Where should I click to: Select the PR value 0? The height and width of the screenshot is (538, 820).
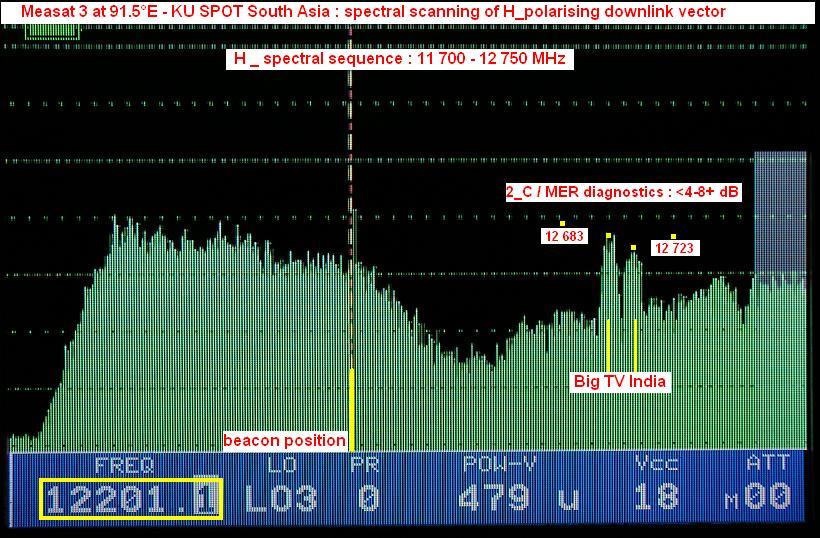click(368, 497)
